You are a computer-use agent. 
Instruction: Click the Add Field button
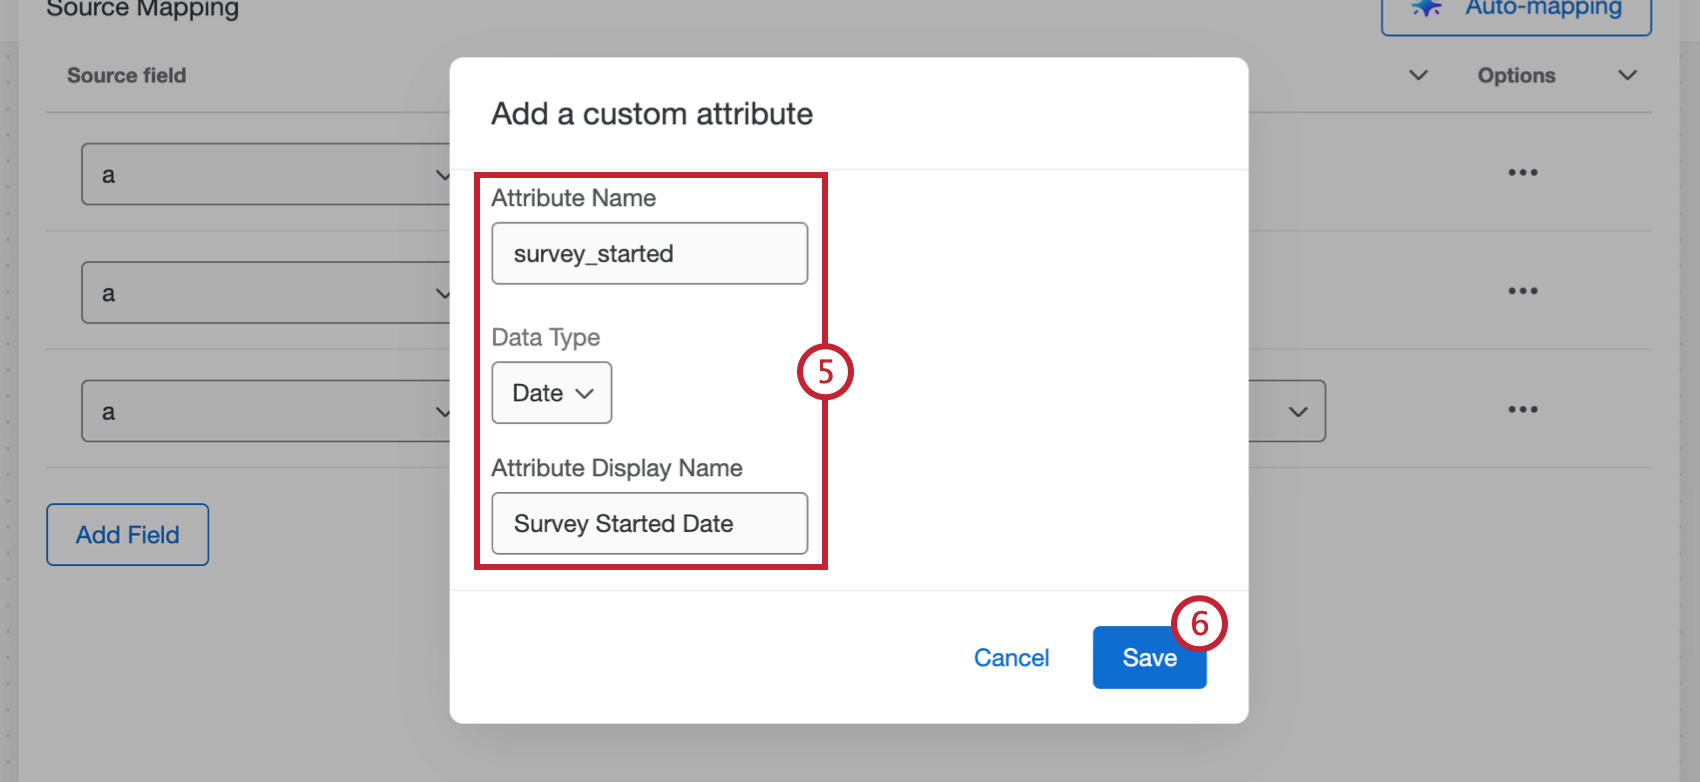click(128, 535)
